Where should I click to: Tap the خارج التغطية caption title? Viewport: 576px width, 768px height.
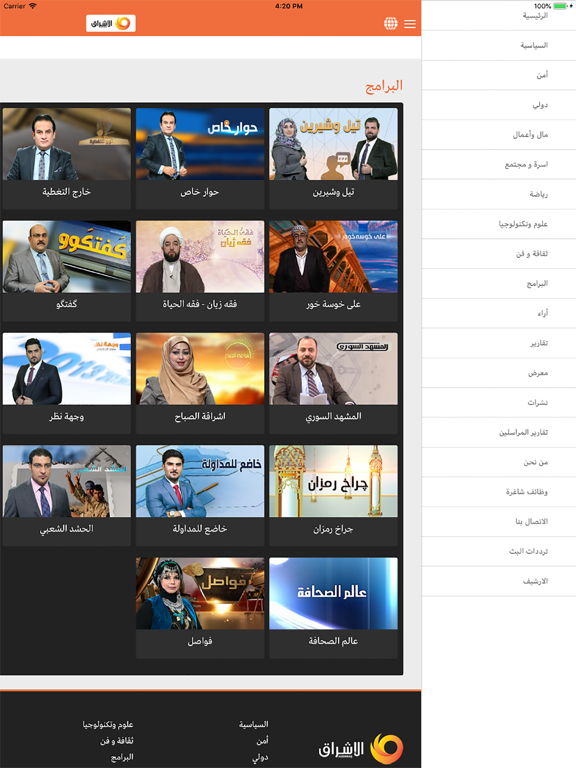pyautogui.click(x=67, y=192)
